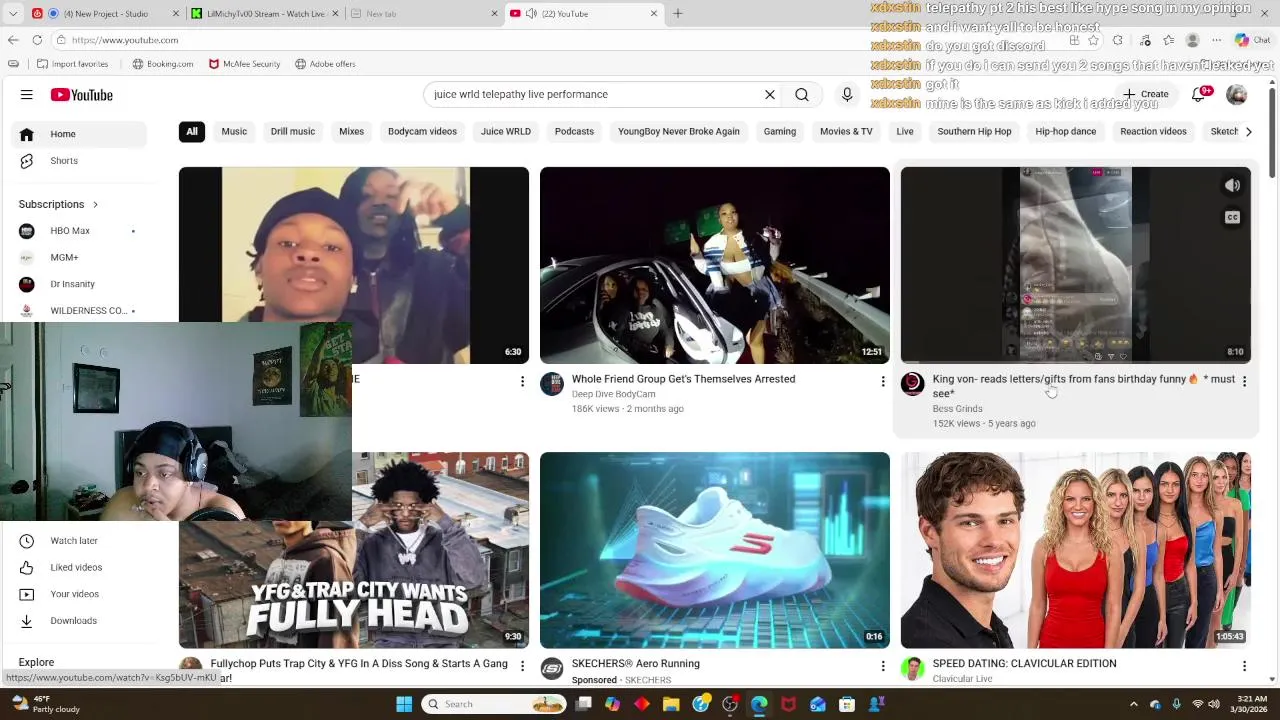Screen dimensions: 1280x720
Task: Select the Juice WRLD filter chip
Action: pos(506,132)
